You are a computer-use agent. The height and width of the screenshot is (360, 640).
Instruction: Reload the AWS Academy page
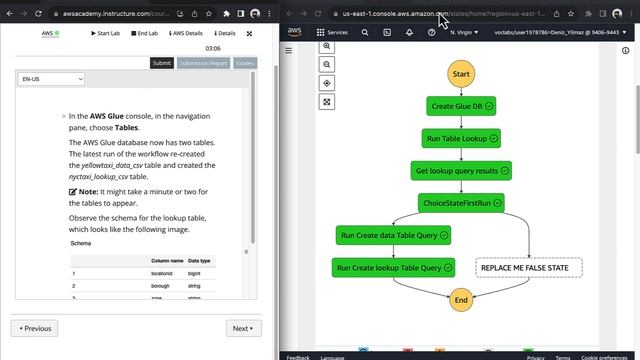[x=38, y=13]
